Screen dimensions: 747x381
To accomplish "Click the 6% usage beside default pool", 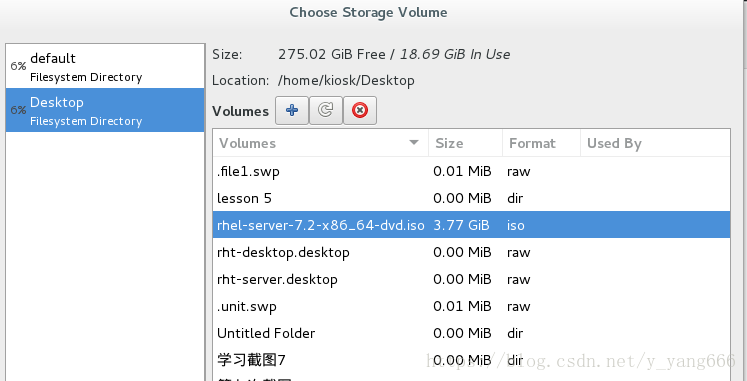I will click(x=18, y=66).
